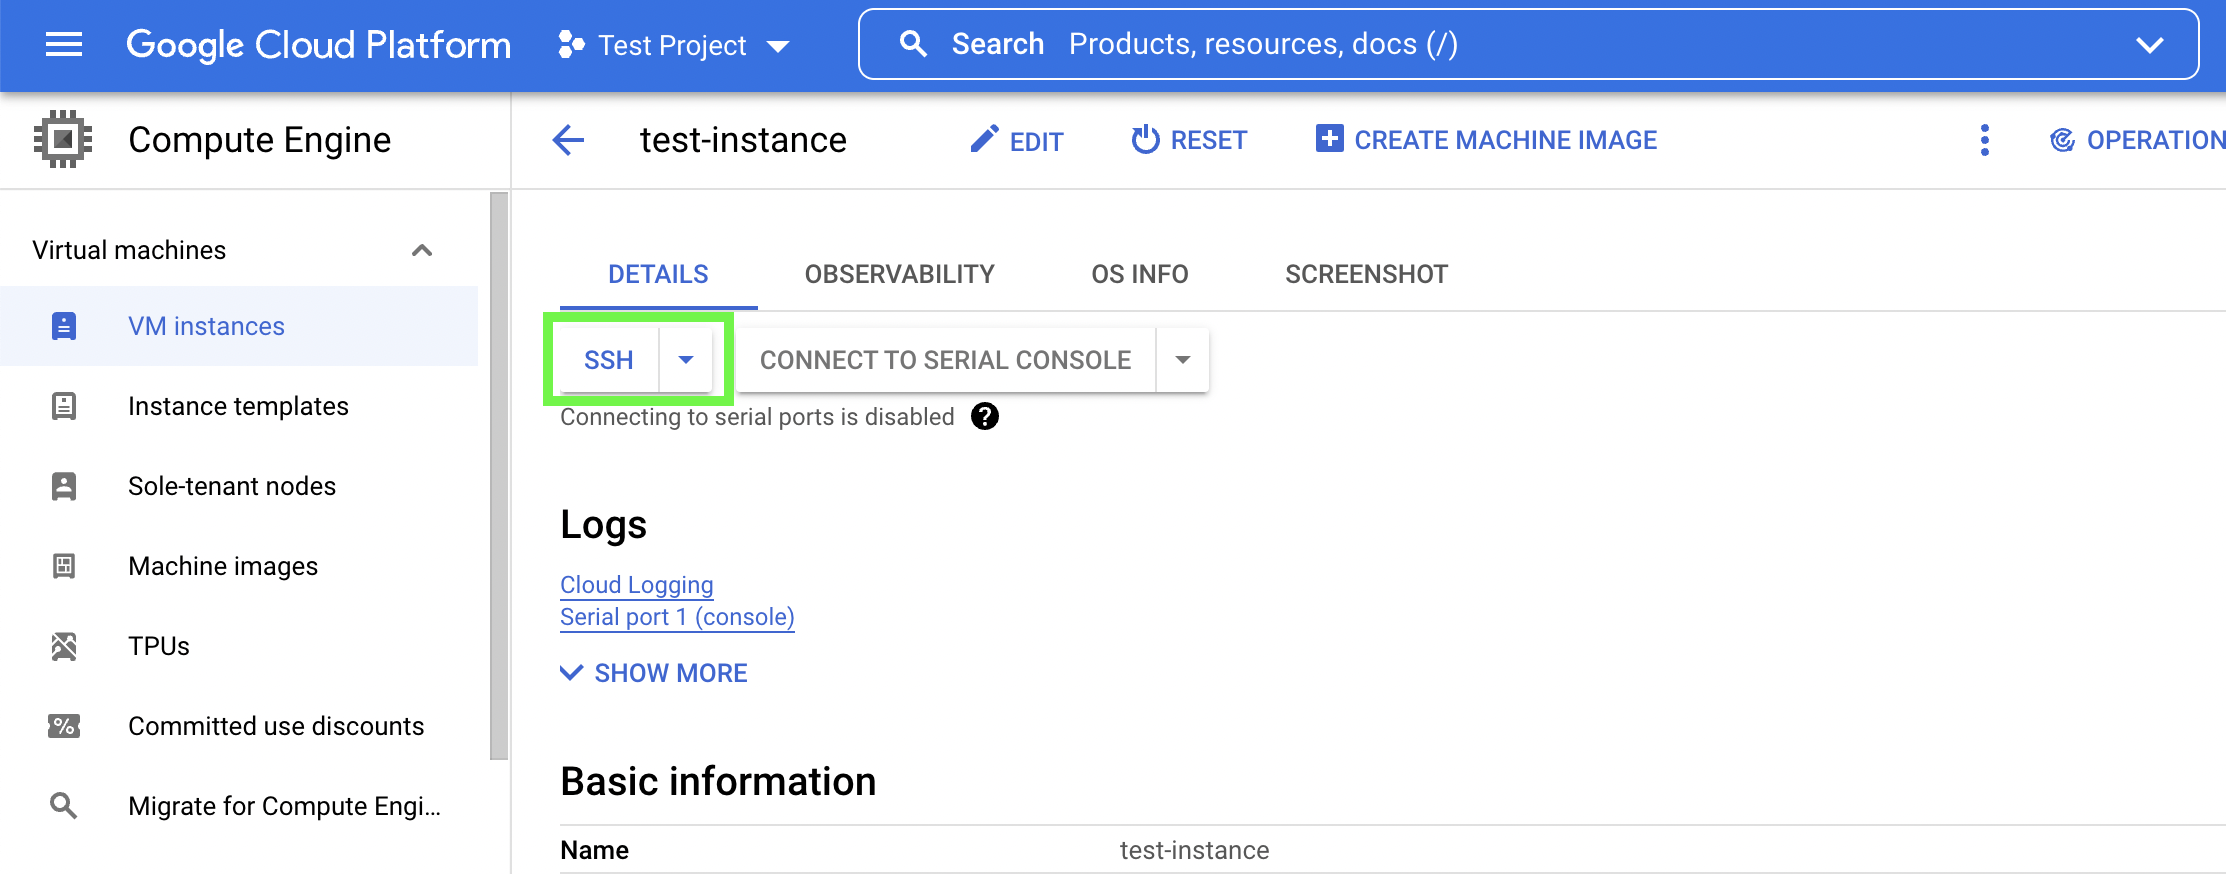The height and width of the screenshot is (874, 2226).
Task: Select the test-instance page title
Action: 743,140
